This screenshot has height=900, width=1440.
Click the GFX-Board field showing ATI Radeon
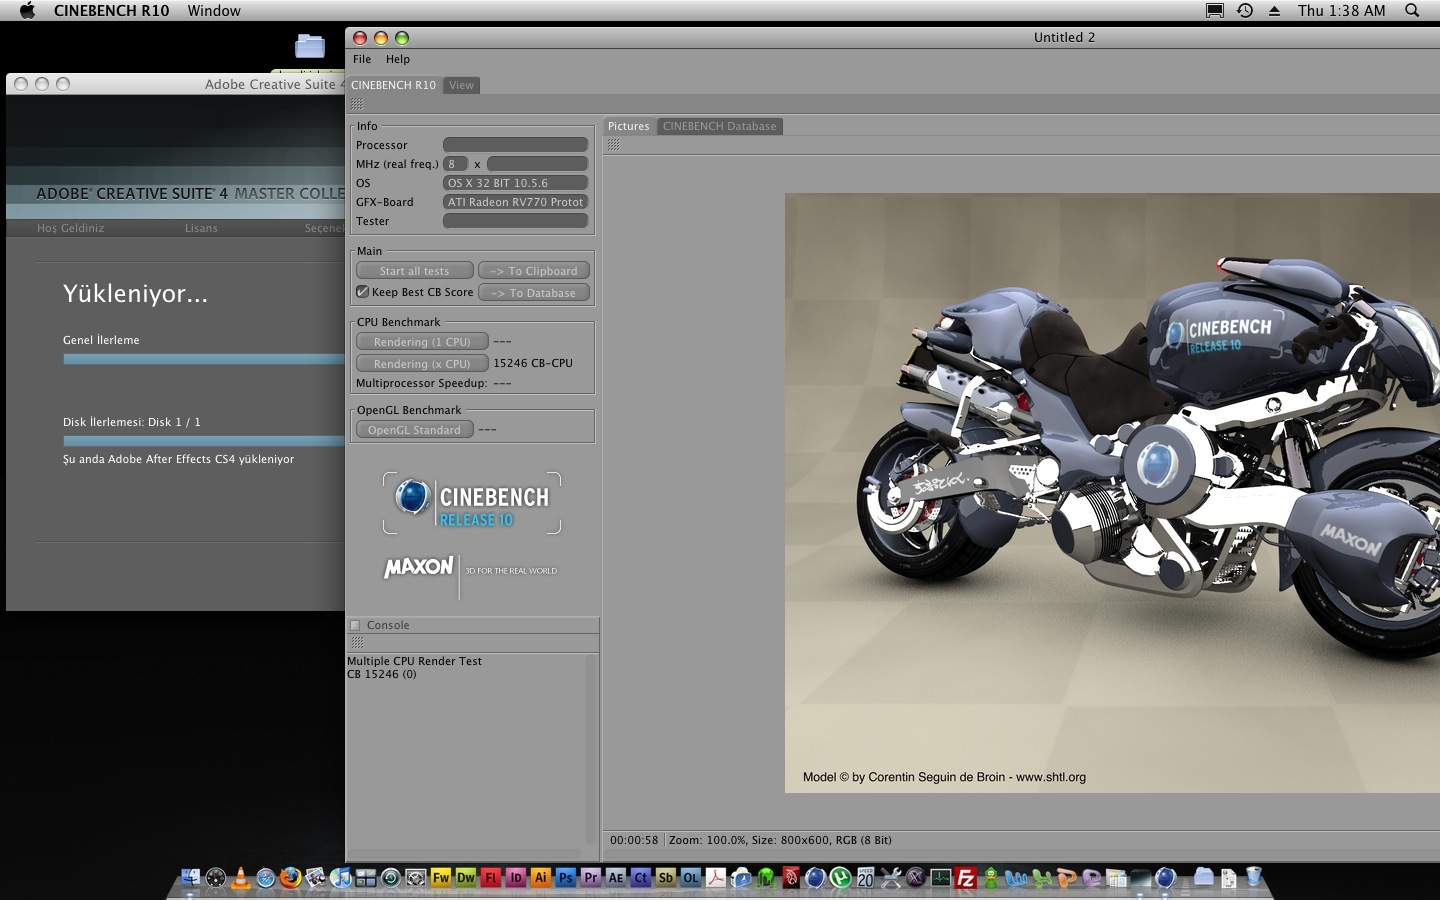coord(515,202)
